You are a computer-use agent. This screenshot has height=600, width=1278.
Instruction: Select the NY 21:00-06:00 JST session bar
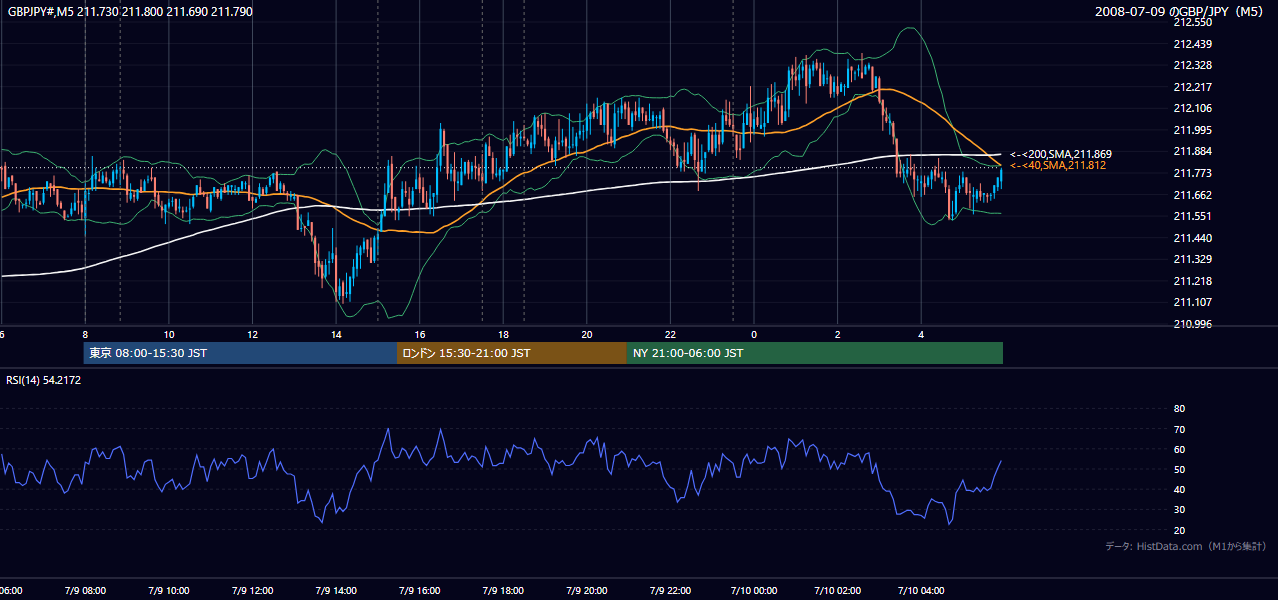pos(815,353)
